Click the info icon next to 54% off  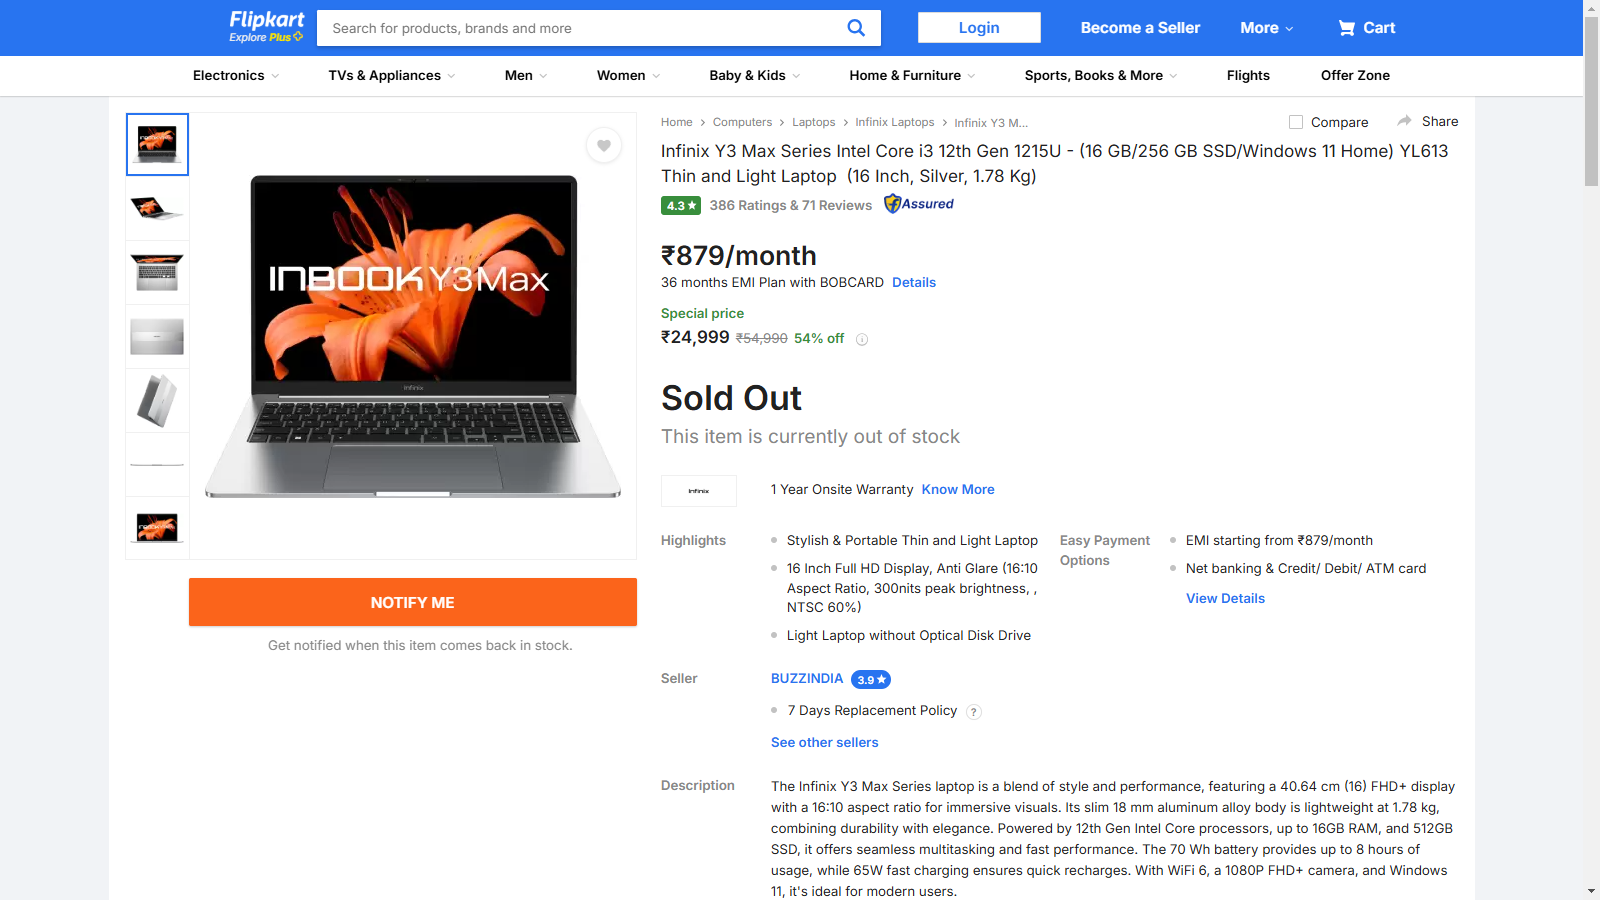click(x=862, y=339)
